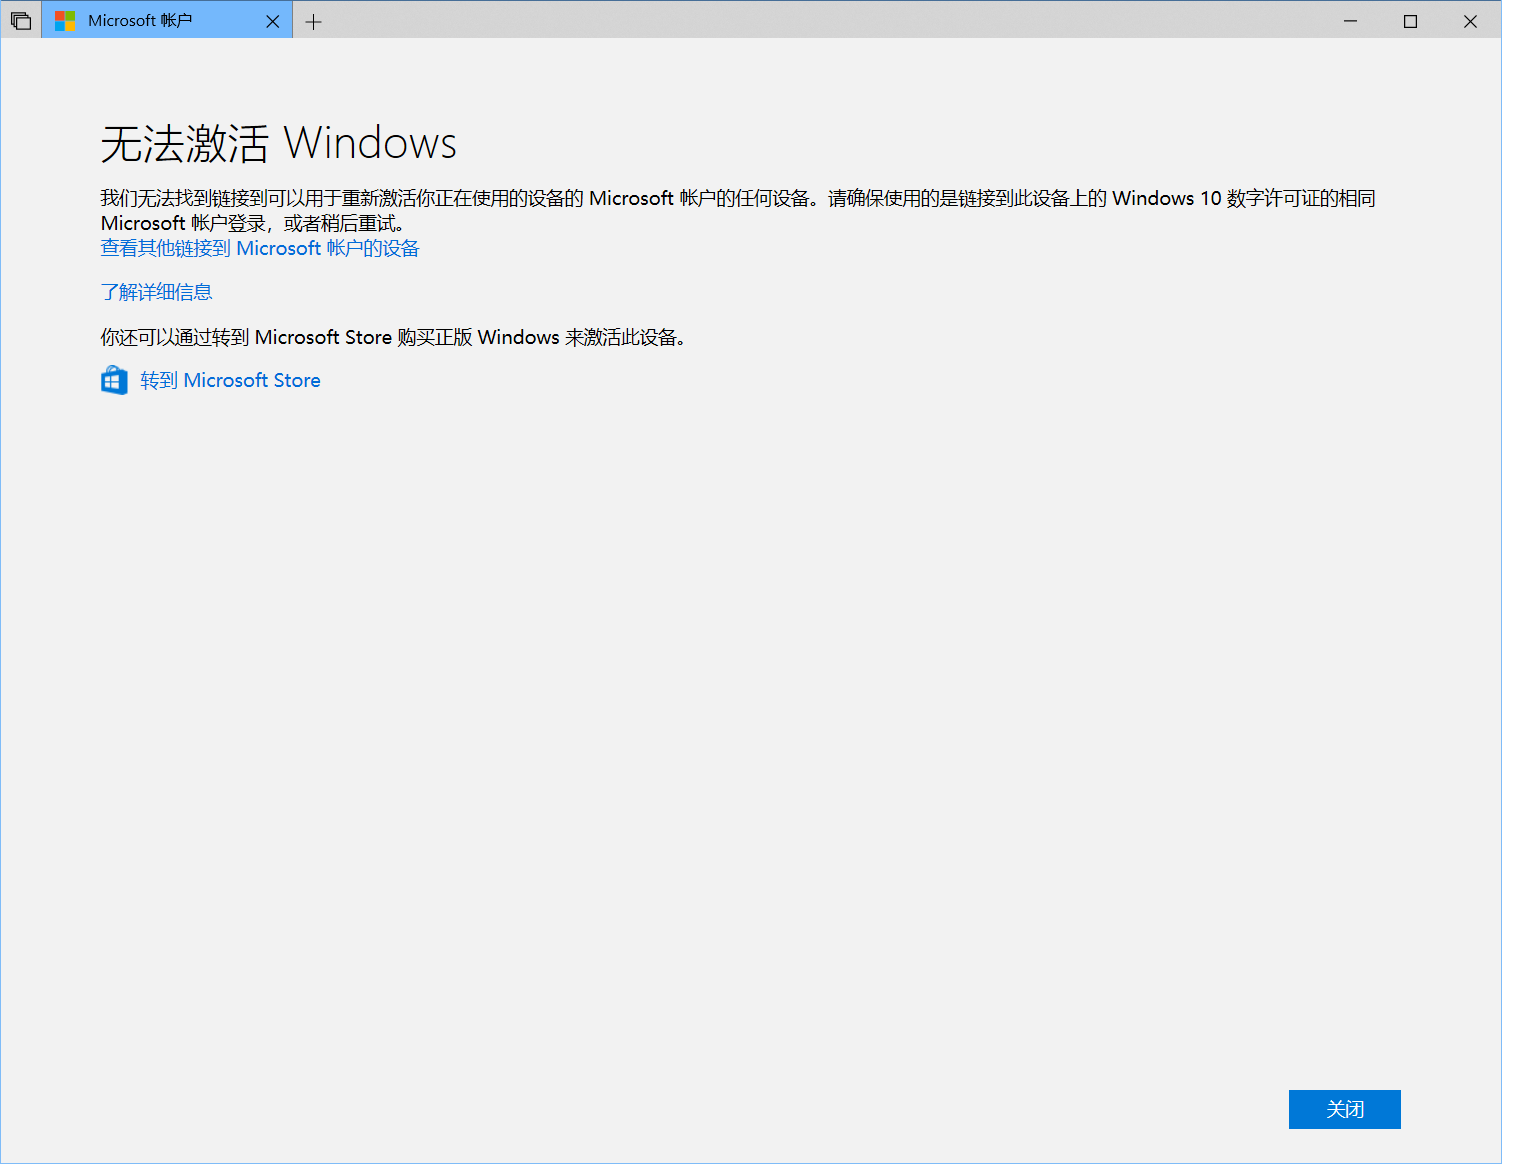Screen dimensions: 1536x1164
Task: Open the tab overview icon in title bar
Action: tap(21, 21)
